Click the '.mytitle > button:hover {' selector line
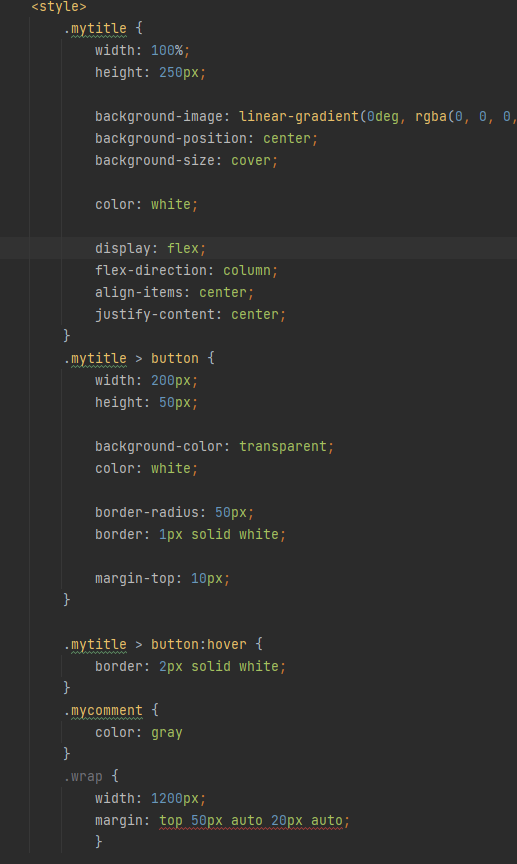 [163, 645]
